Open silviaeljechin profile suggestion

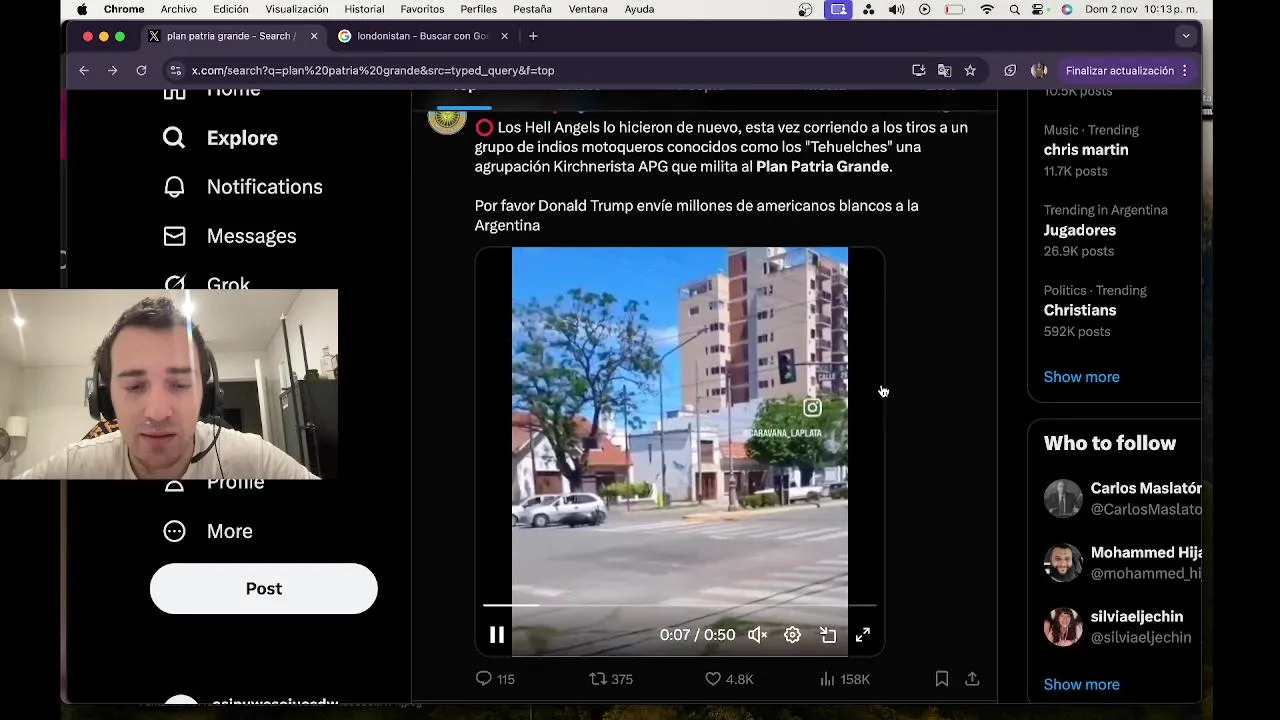click(1122, 627)
